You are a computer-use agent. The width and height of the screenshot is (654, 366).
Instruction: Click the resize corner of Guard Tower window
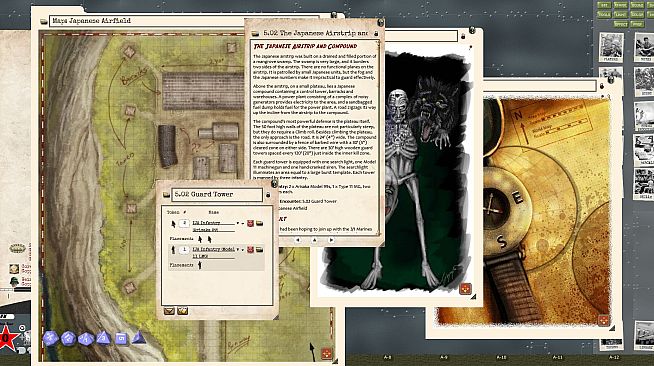(x=276, y=317)
